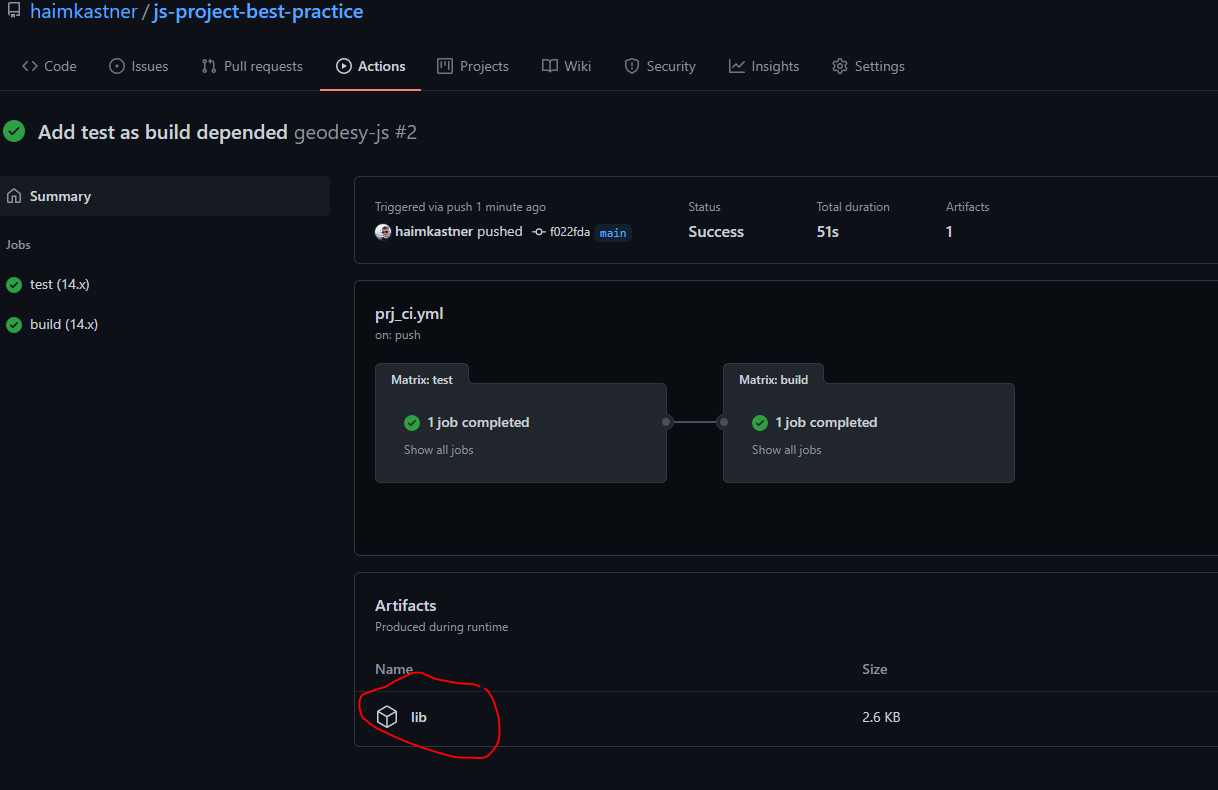Expand Show all jobs under Matrix: build

pos(786,450)
